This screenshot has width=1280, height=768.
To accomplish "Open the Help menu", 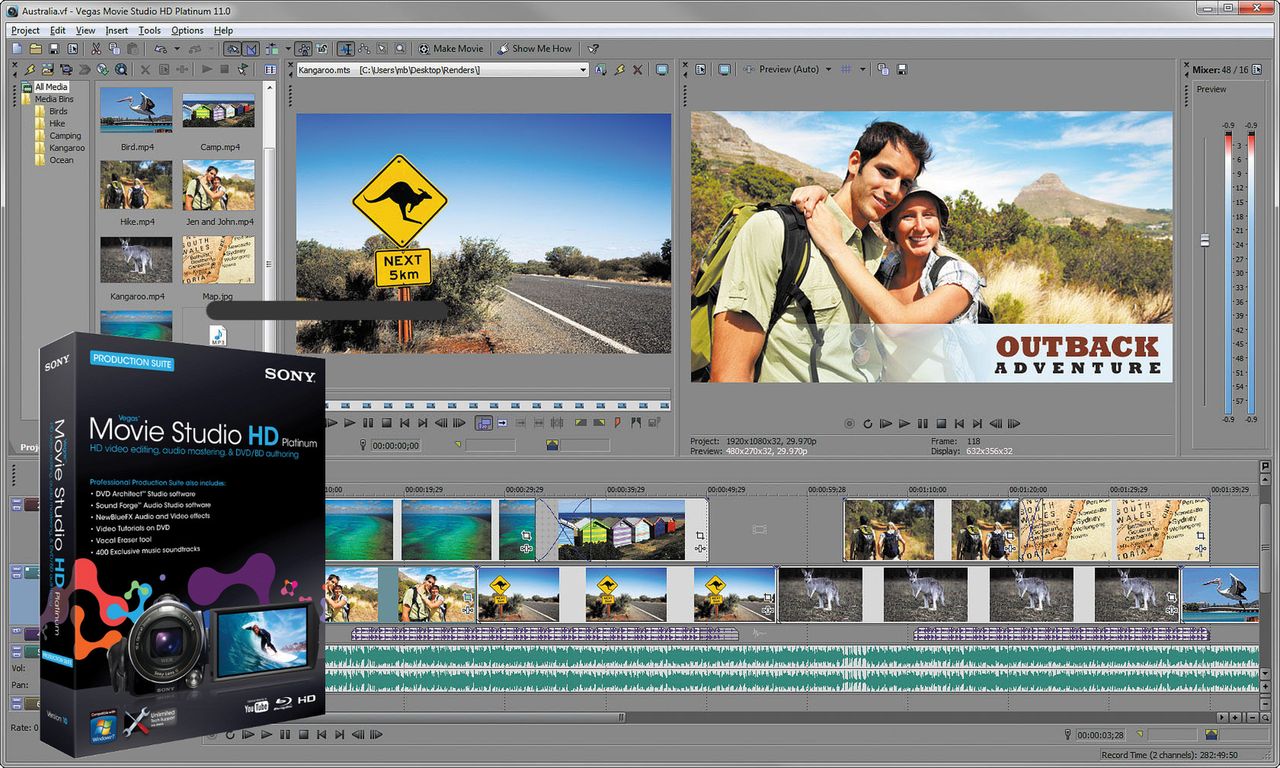I will pos(223,31).
